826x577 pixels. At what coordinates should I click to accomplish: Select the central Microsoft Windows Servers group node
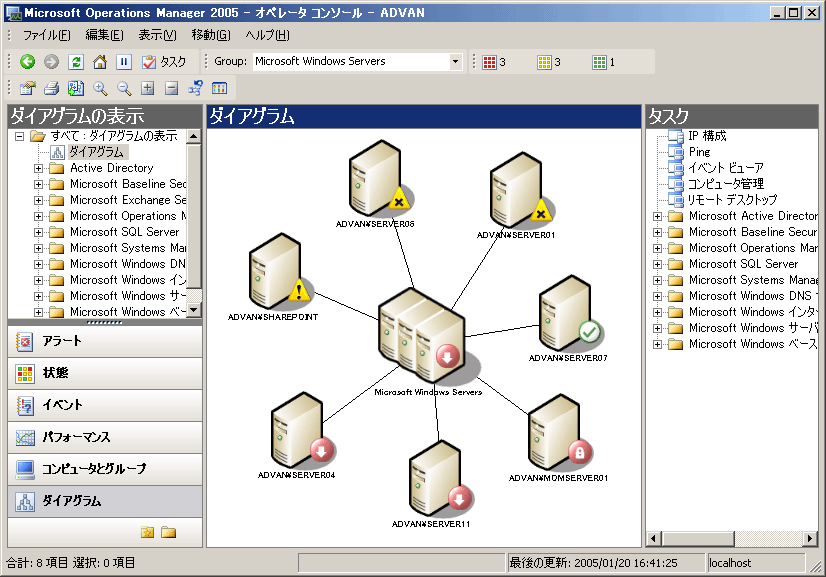click(424, 337)
